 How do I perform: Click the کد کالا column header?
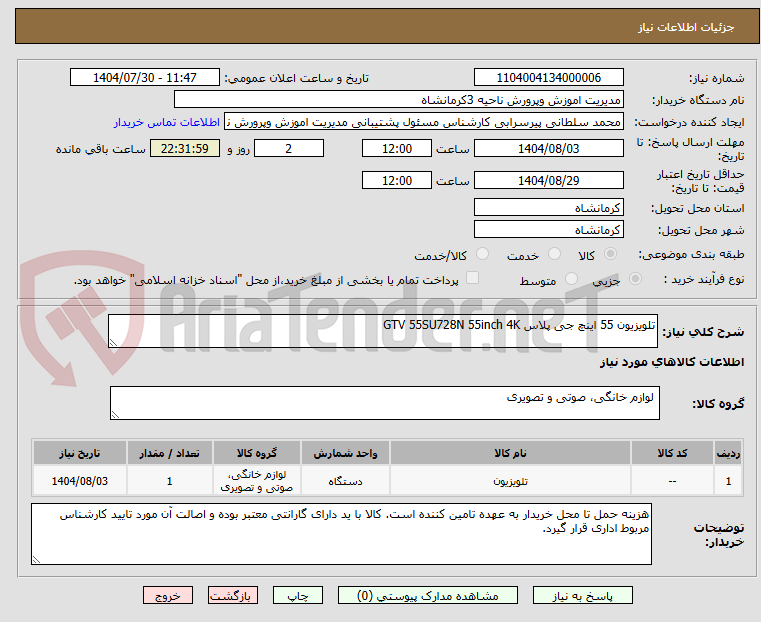[x=672, y=453]
